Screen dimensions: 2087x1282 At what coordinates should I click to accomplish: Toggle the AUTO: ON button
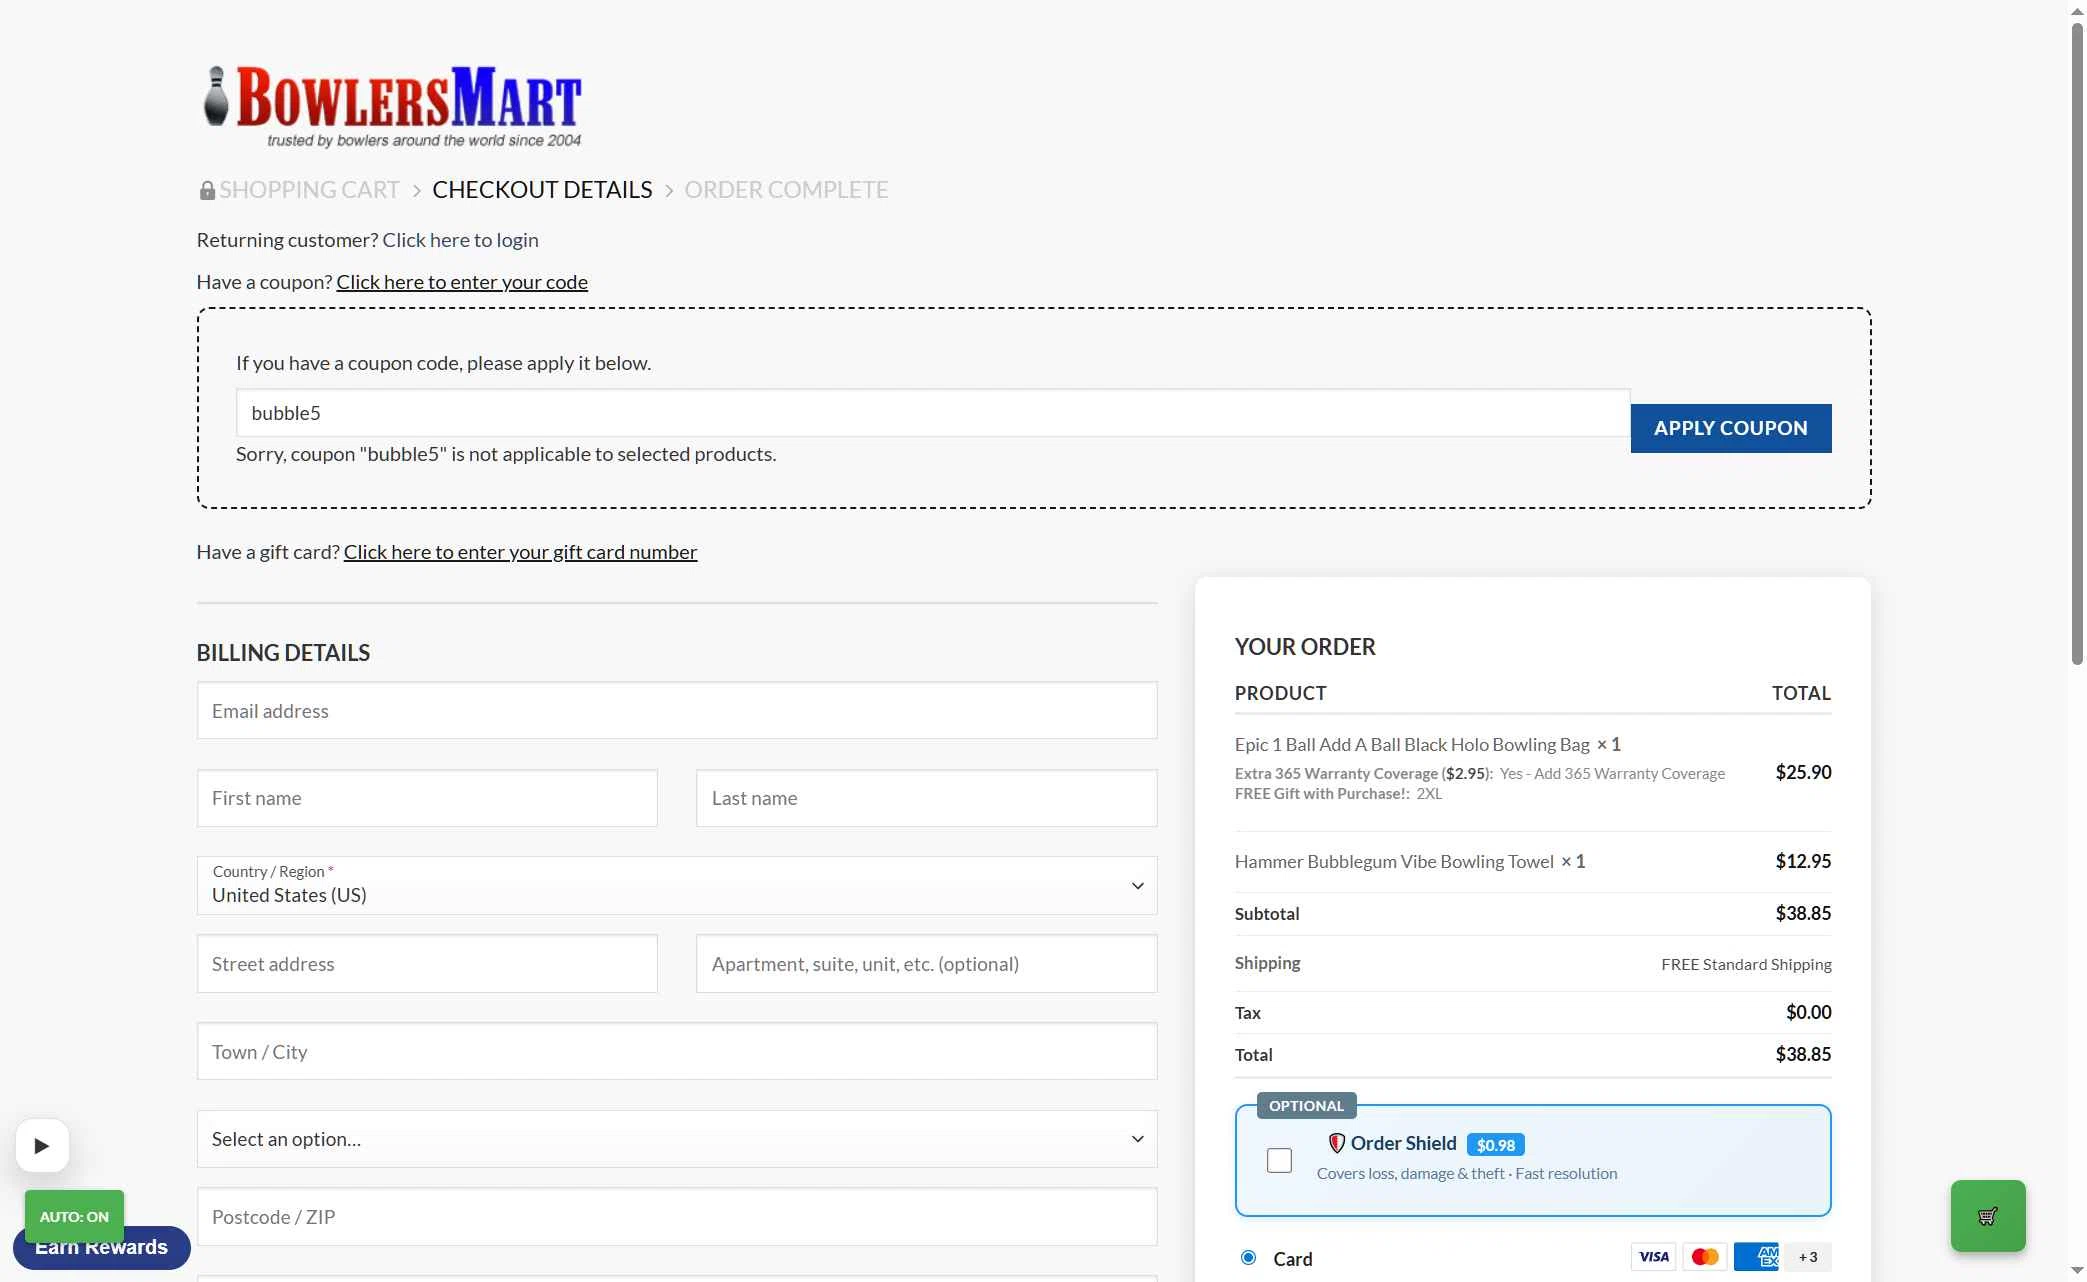[x=74, y=1216]
